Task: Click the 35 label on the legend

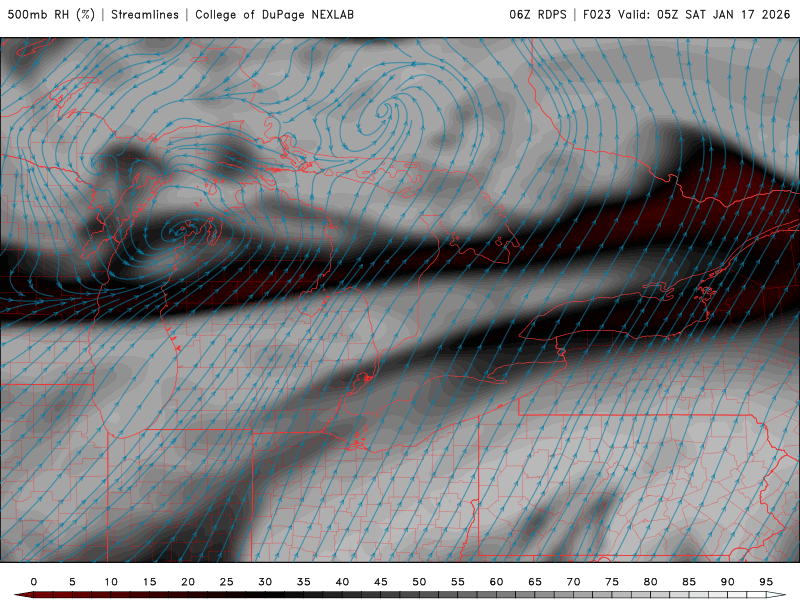Action: [x=304, y=582]
